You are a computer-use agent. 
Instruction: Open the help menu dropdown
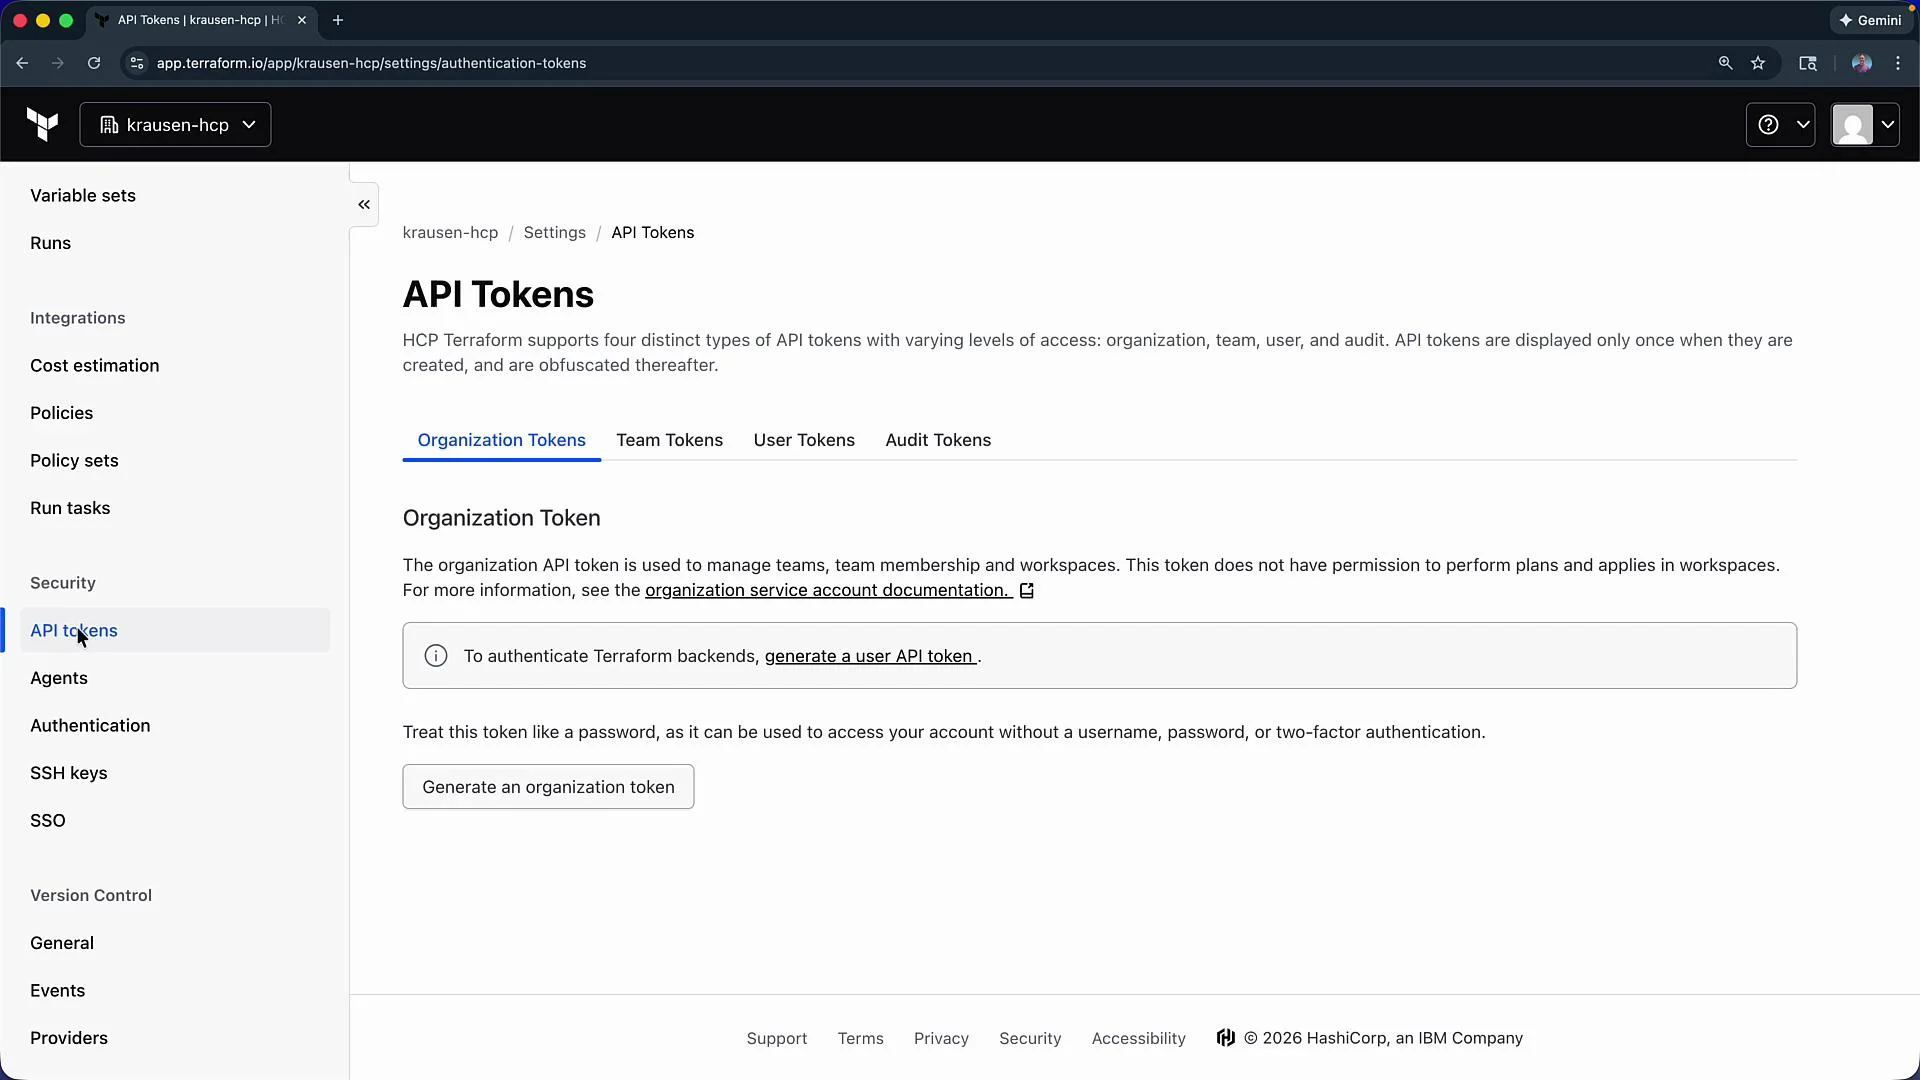1781,125
